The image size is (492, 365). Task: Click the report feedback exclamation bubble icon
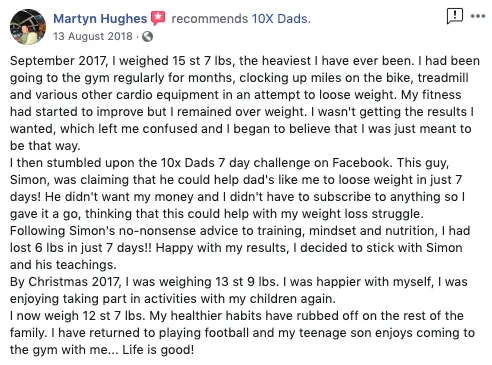(x=454, y=16)
